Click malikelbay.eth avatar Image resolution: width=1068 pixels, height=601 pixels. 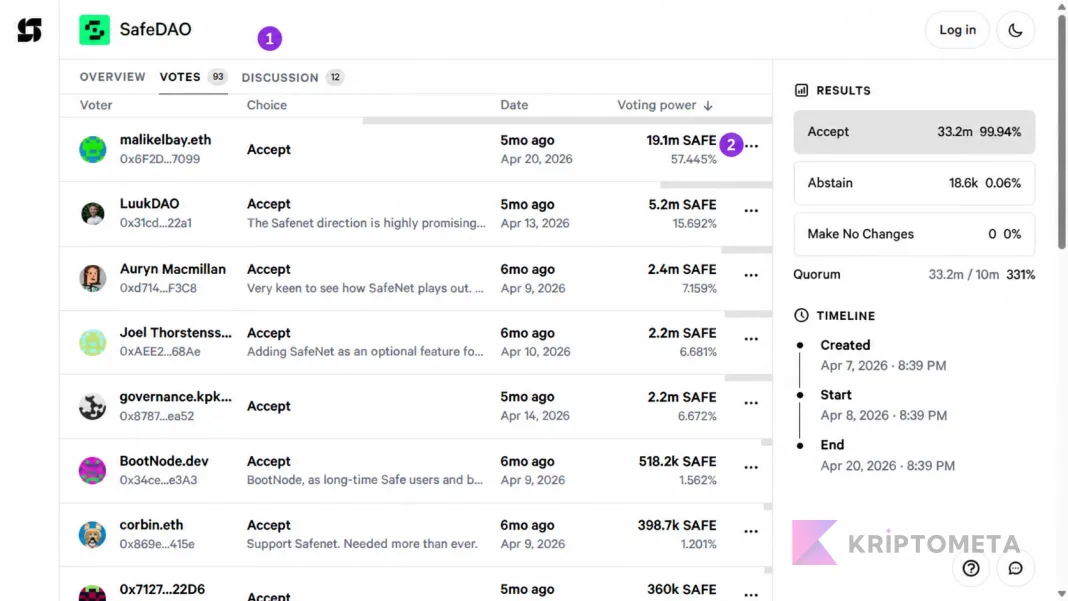[93, 149]
